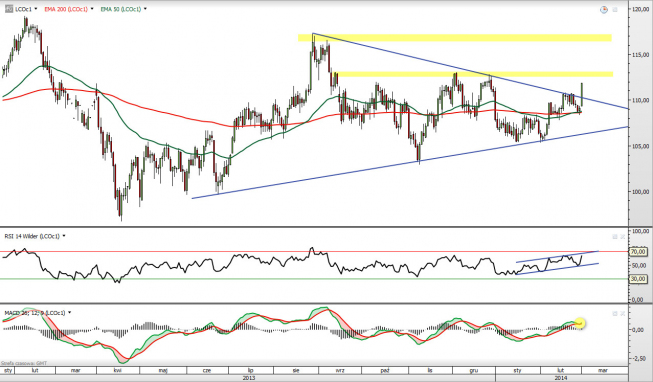Open the RSI 14 Wilder dropdown arrow
This screenshot has height=382, width=653.
click(64, 236)
